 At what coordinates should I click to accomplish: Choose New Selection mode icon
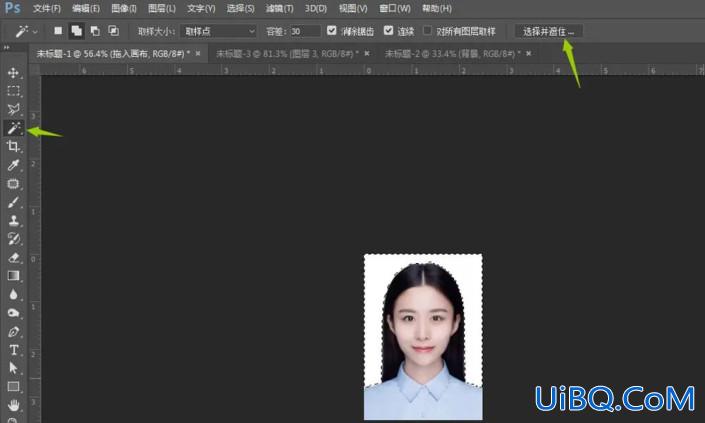pyautogui.click(x=58, y=31)
